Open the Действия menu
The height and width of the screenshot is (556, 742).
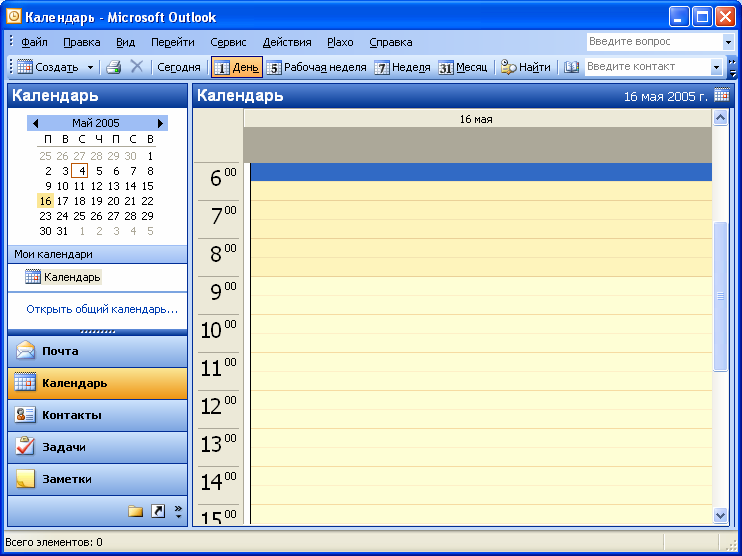pyautogui.click(x=287, y=42)
